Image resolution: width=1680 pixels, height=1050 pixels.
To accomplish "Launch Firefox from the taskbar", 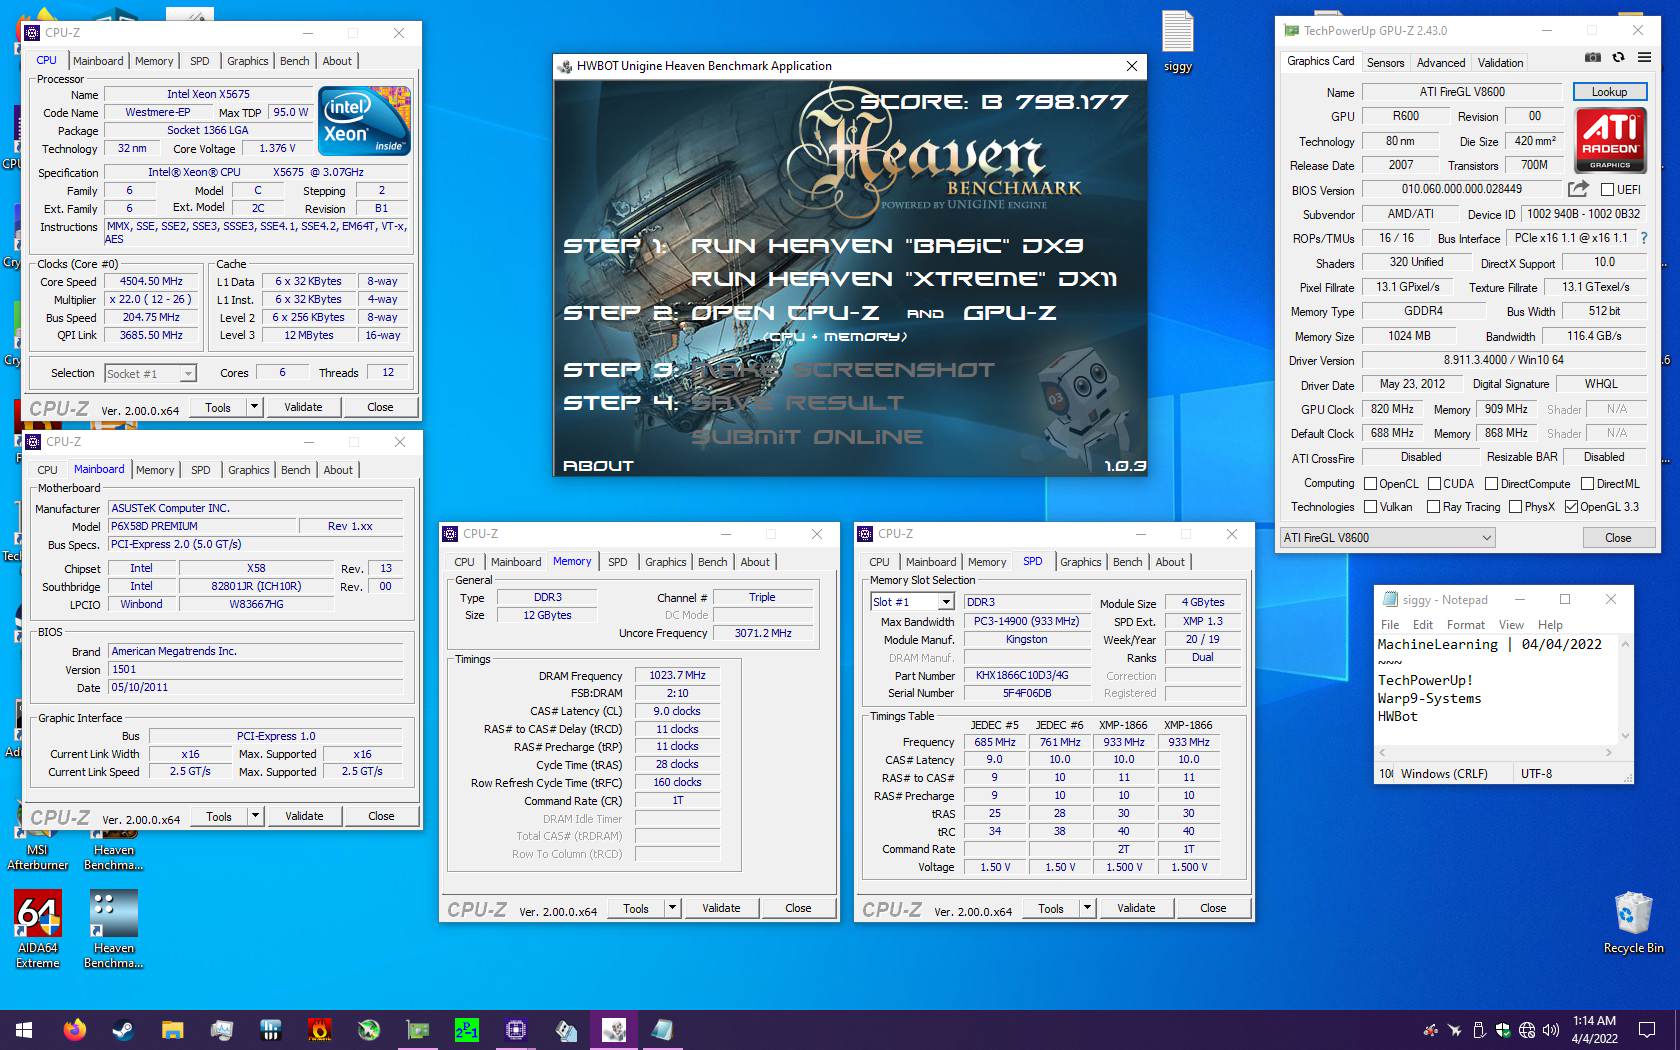I will [x=74, y=1029].
